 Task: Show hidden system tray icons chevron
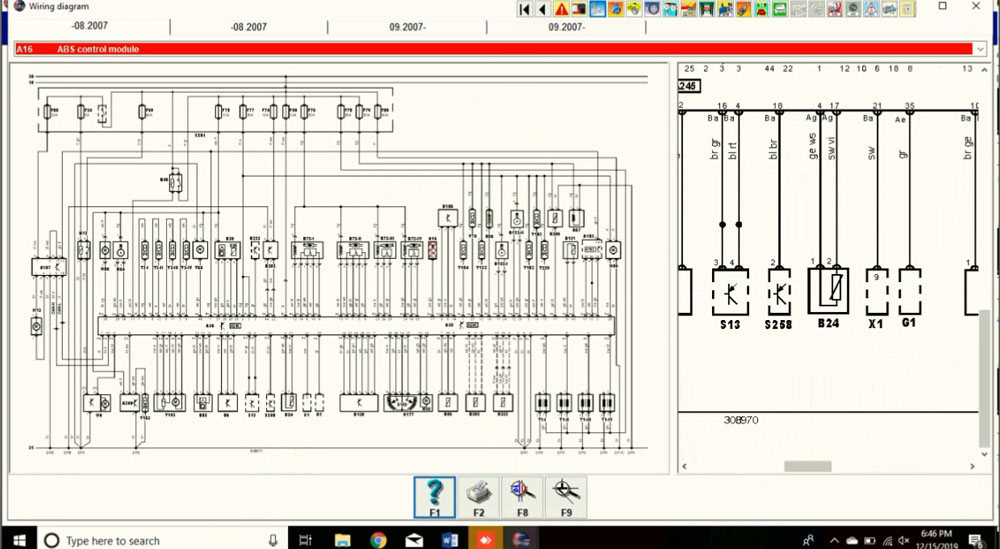[x=834, y=541]
